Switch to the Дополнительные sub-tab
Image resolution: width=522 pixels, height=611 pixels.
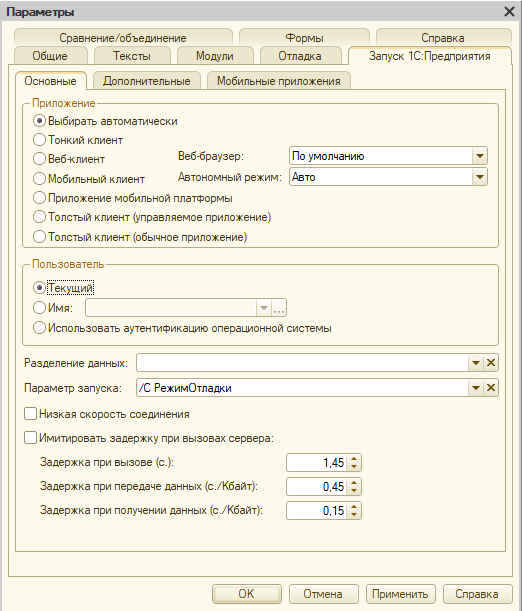[x=147, y=81]
